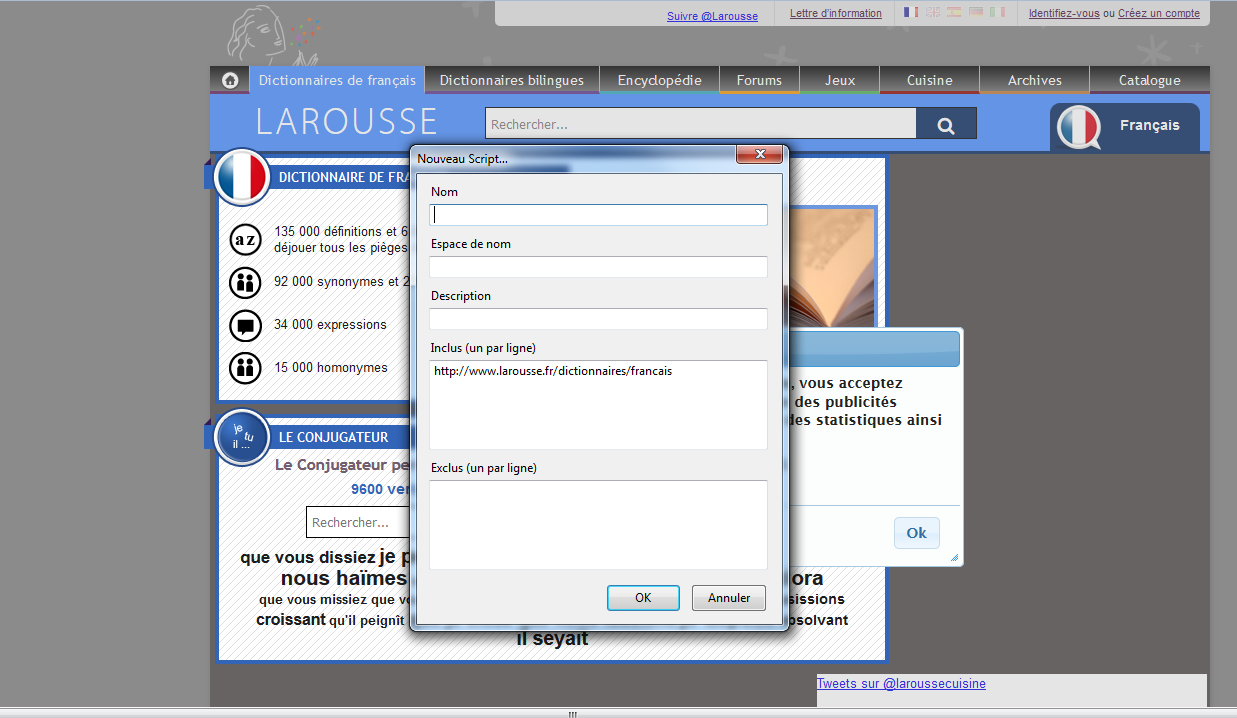The height and width of the screenshot is (718, 1237).
Task: Close the Nouveau Script dialog
Action: click(x=759, y=154)
